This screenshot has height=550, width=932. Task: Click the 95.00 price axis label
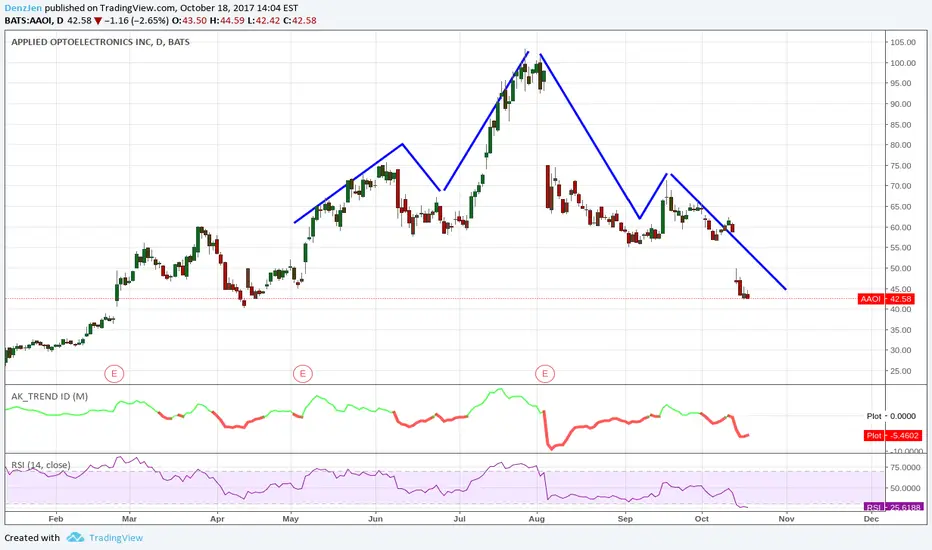(x=902, y=83)
